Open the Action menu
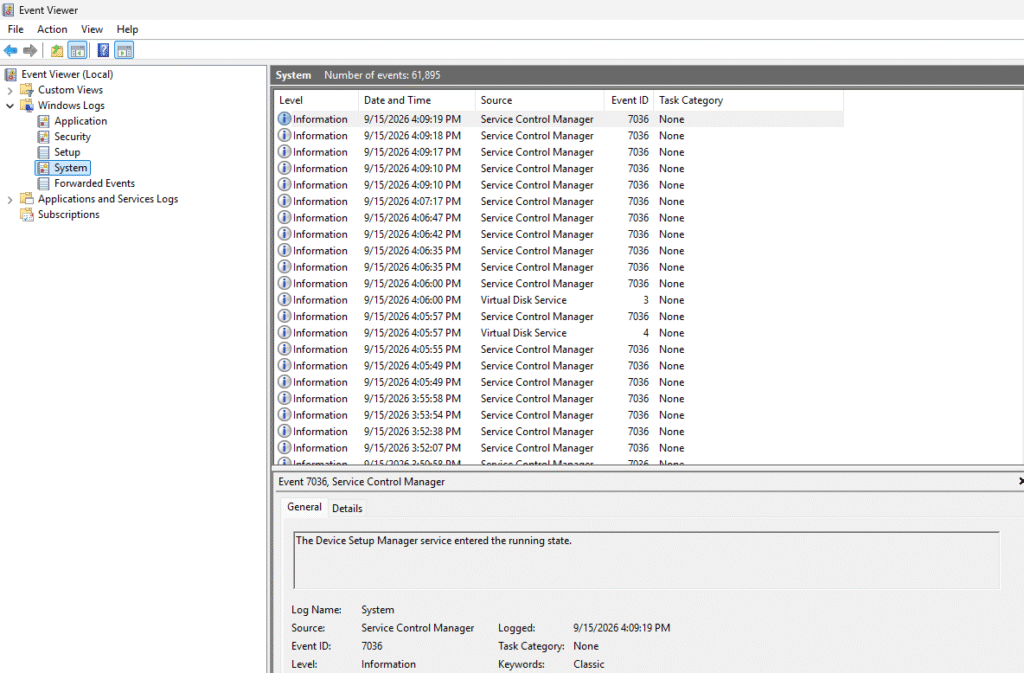 coord(52,29)
